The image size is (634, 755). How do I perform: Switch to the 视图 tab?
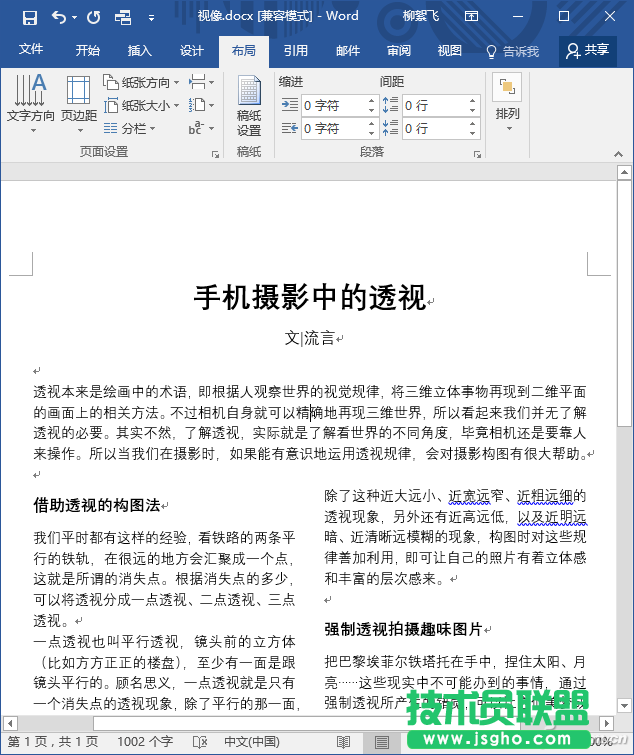(450, 51)
